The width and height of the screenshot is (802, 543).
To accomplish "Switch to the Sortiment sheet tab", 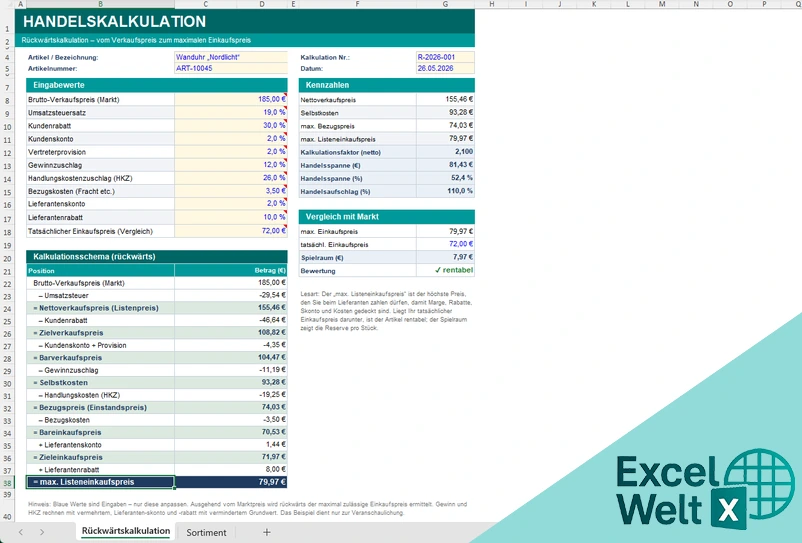I will point(206,532).
